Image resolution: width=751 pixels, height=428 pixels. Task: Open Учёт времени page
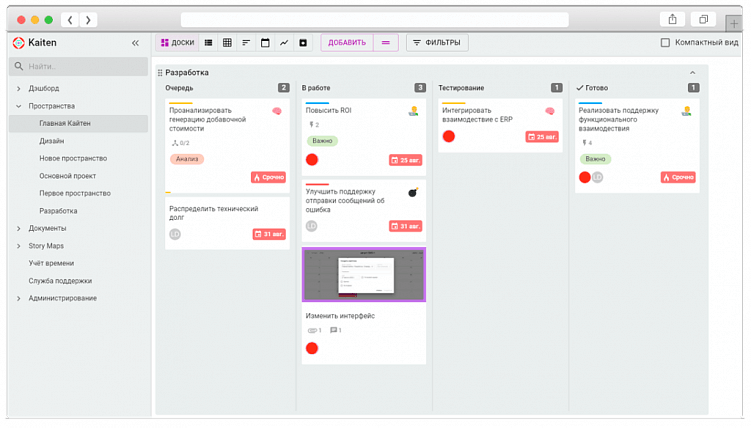51,263
